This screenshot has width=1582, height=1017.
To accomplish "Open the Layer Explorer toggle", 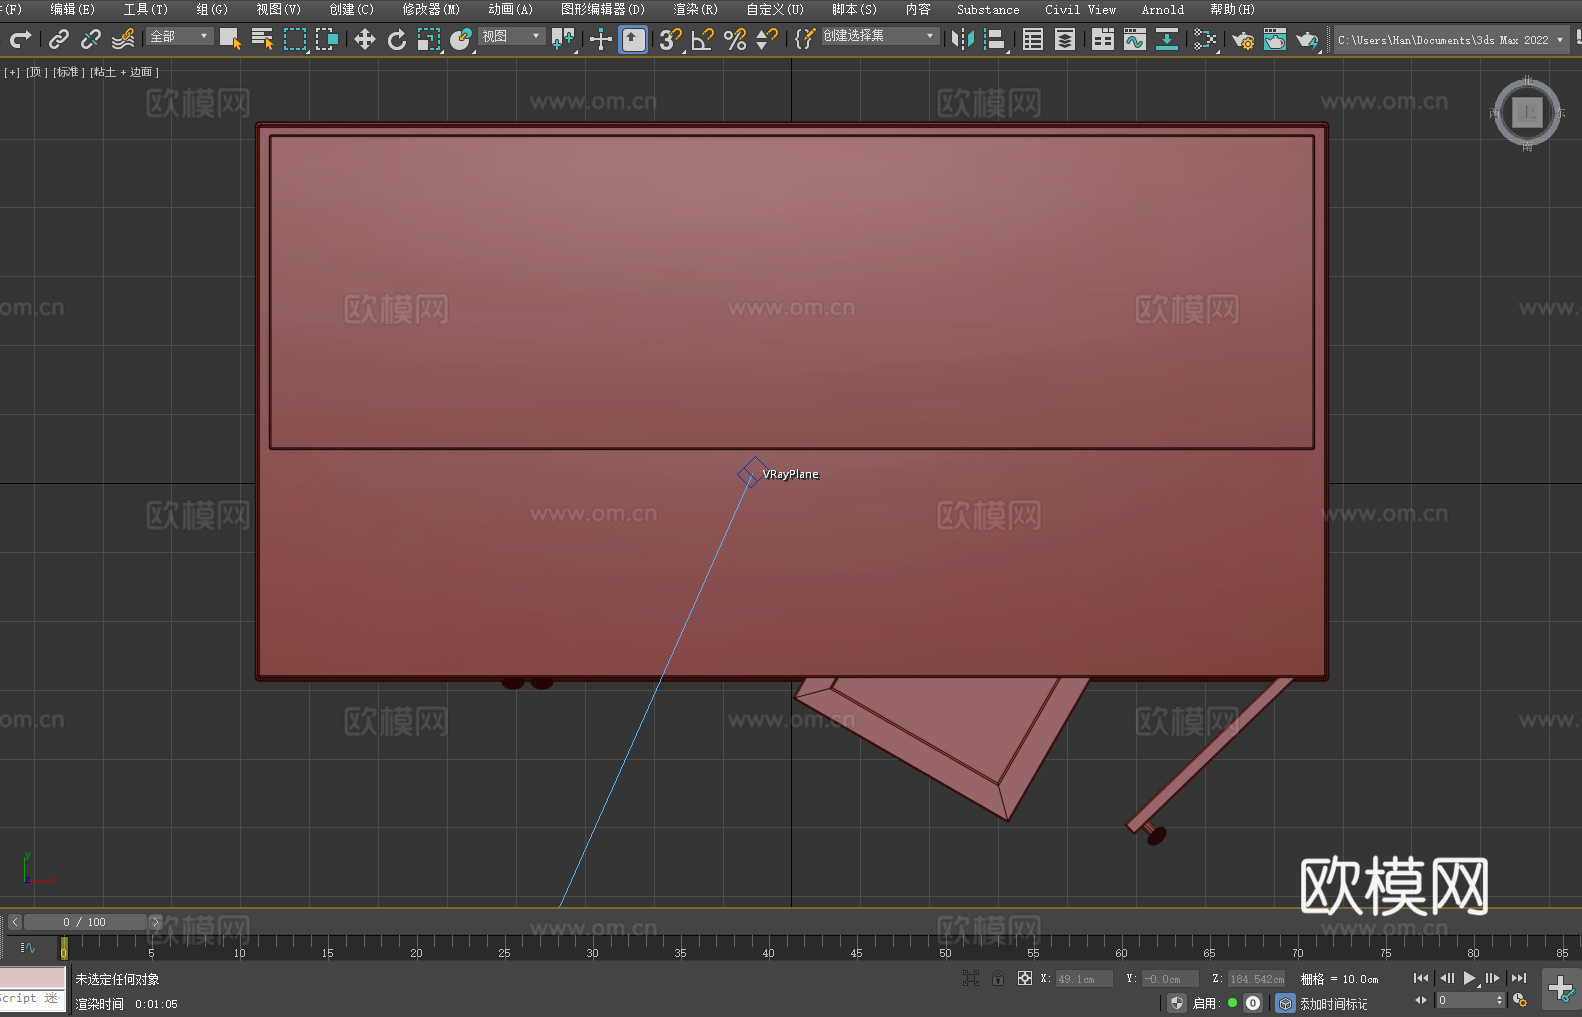I will pyautogui.click(x=1065, y=39).
